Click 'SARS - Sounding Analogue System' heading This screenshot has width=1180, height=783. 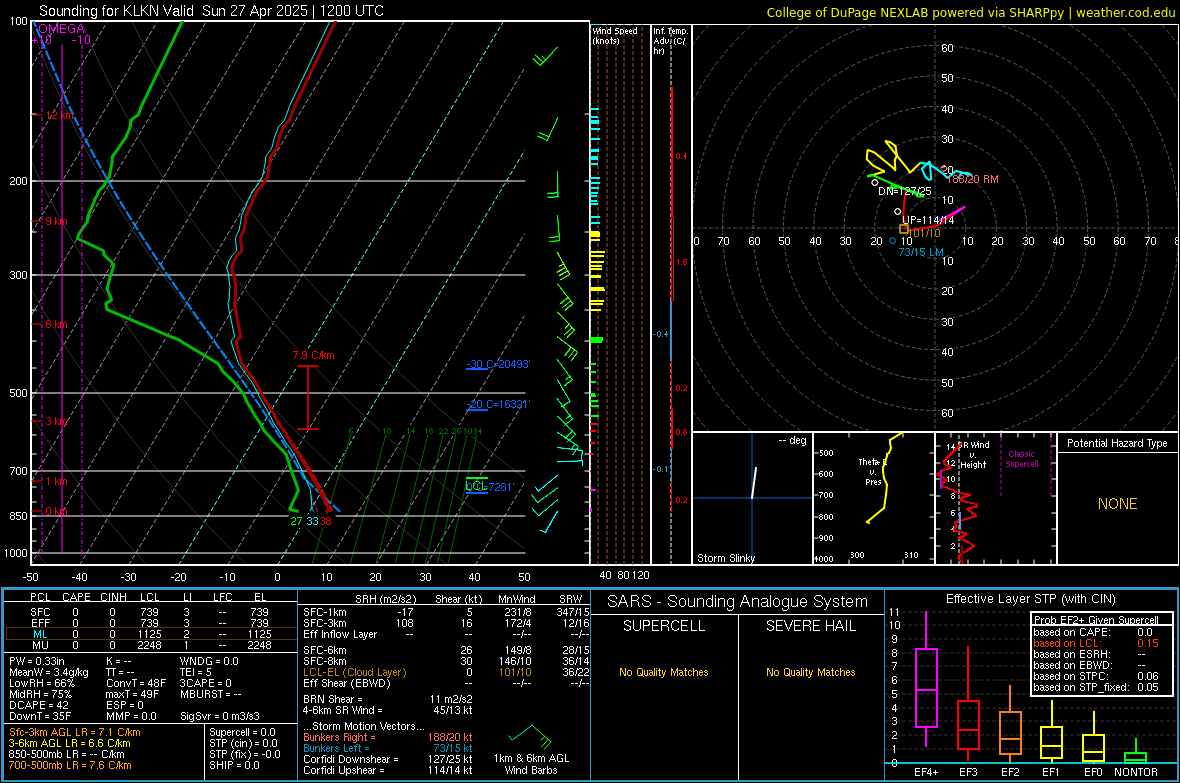click(737, 602)
